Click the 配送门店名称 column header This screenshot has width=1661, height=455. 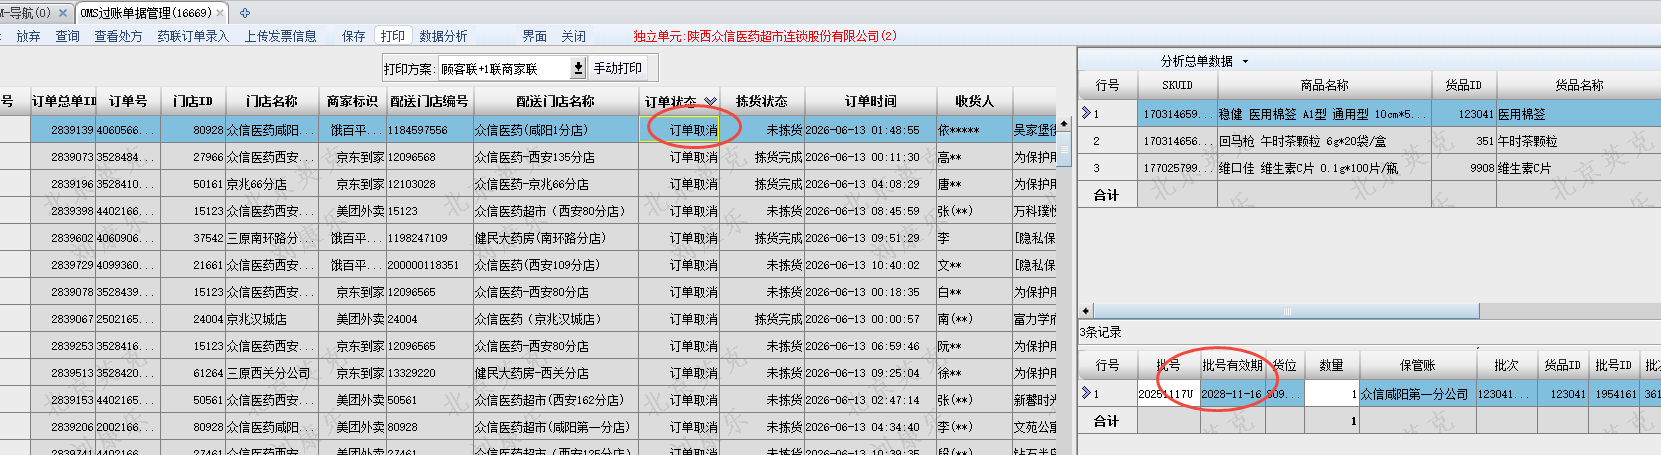pyautogui.click(x=555, y=101)
